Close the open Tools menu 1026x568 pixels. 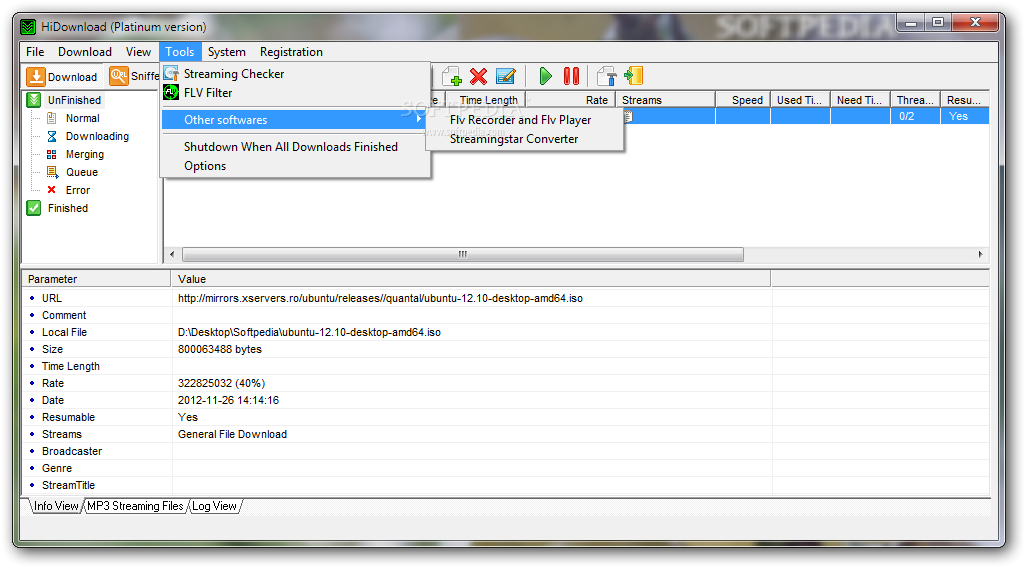point(179,52)
